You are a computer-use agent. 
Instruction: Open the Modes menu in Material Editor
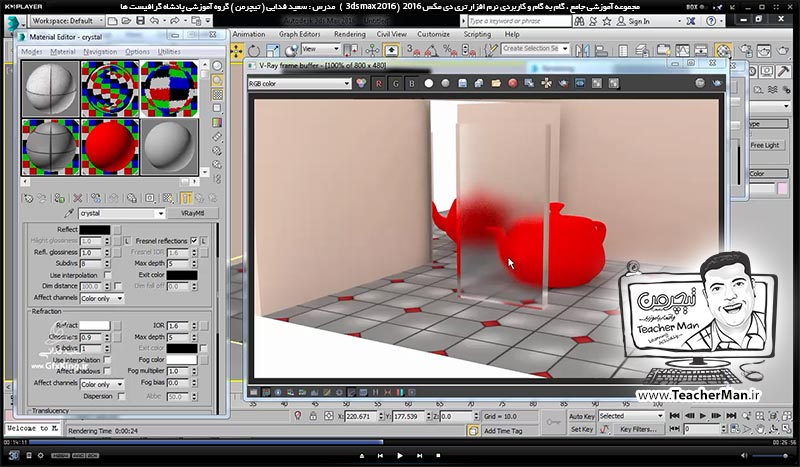pyautogui.click(x=32, y=52)
